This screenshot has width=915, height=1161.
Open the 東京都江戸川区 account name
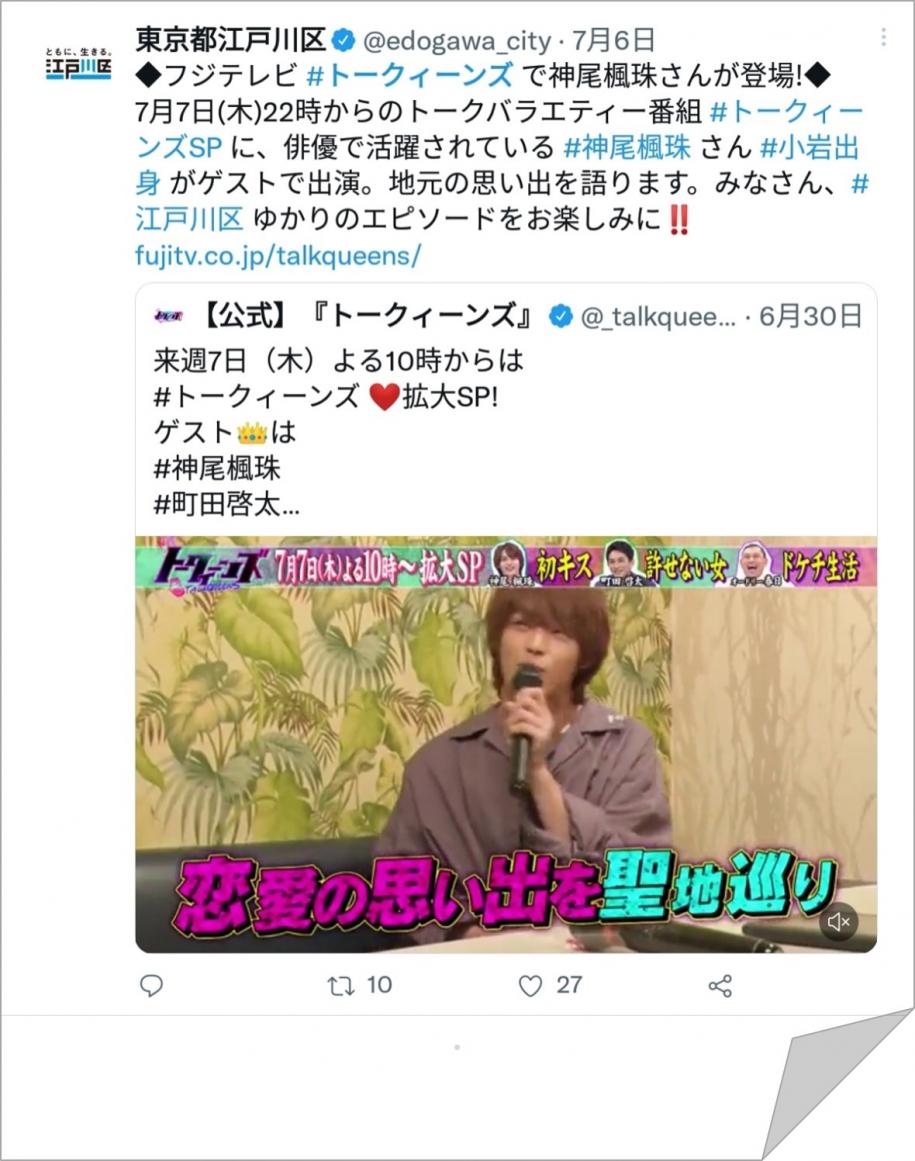[x=231, y=40]
